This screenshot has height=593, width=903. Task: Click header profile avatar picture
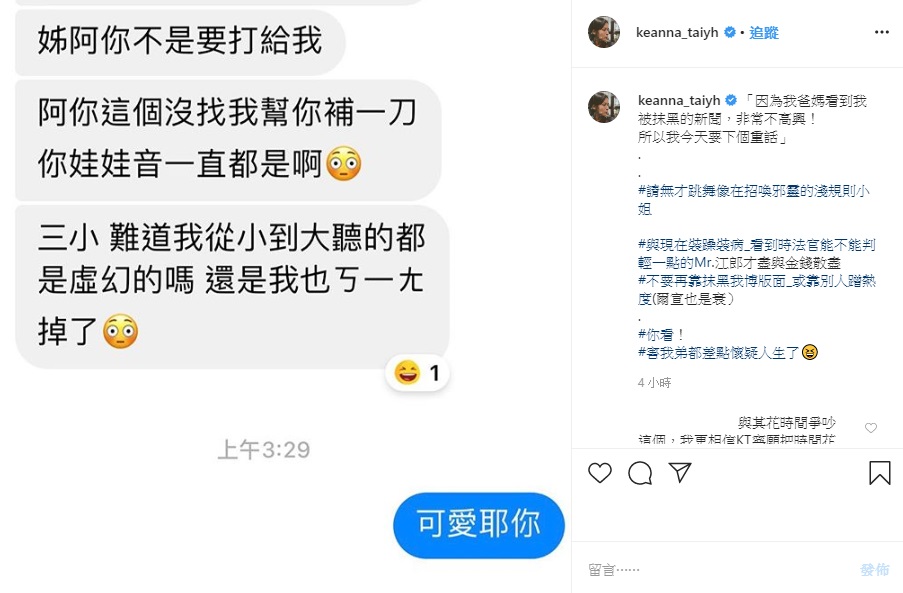pos(604,32)
